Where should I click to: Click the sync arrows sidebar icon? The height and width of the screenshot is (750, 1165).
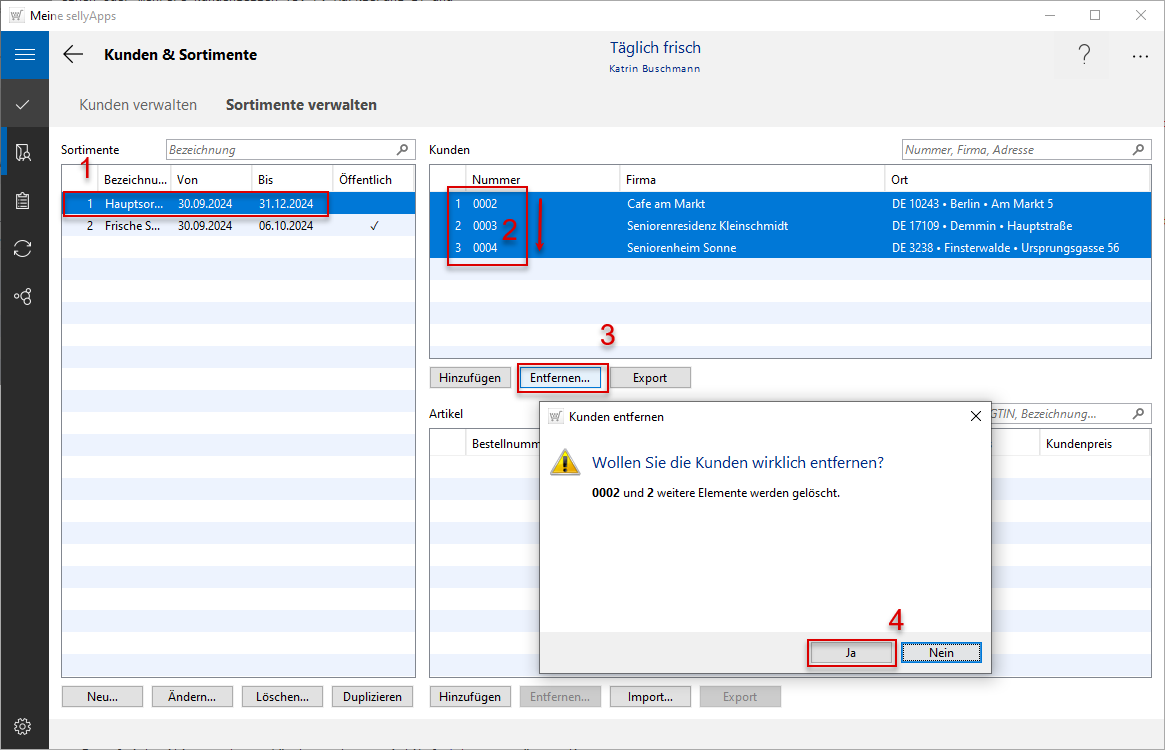click(x=24, y=248)
